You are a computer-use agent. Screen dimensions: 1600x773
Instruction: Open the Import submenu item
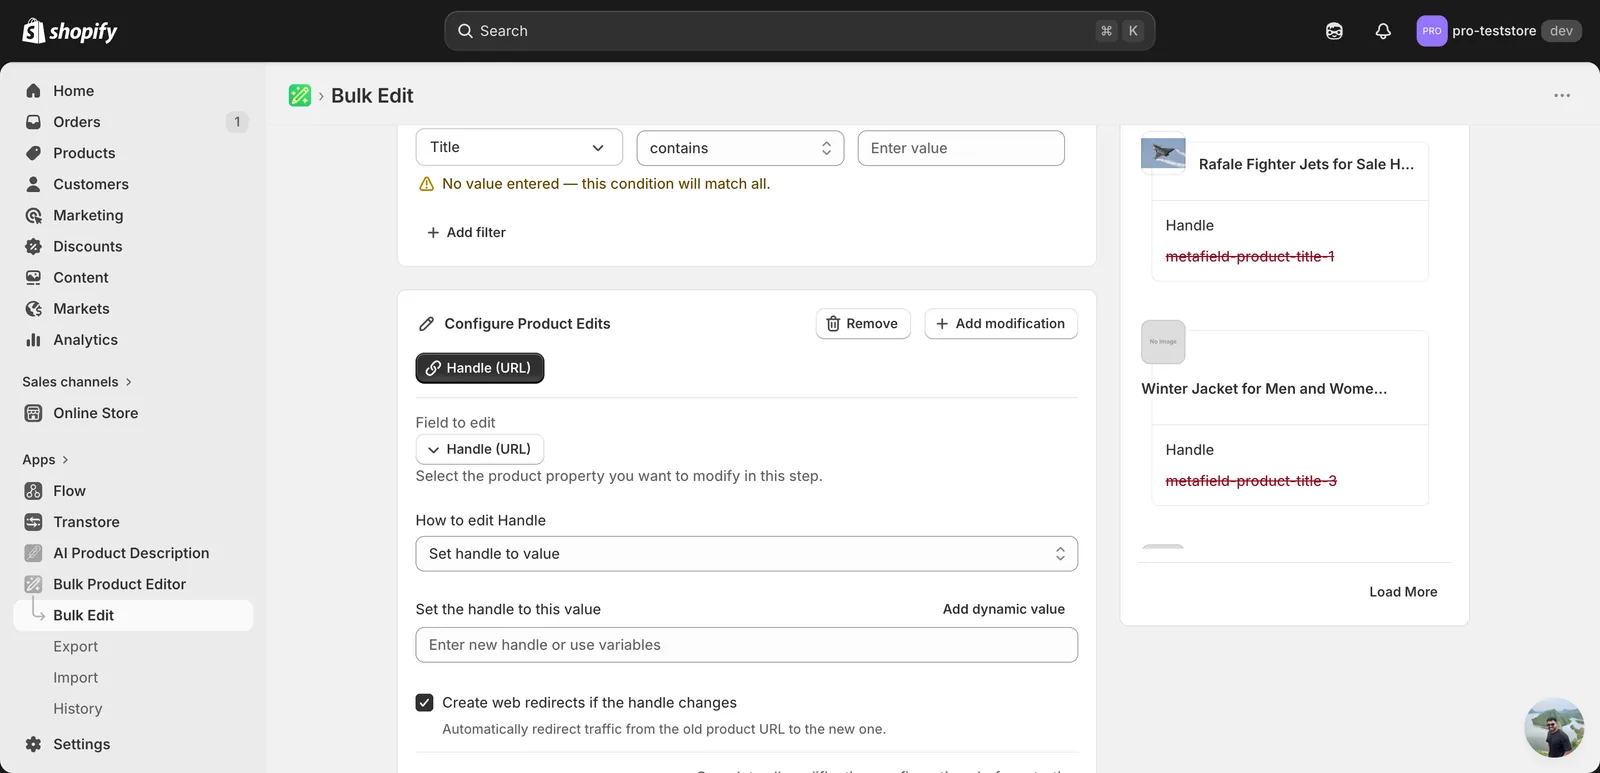[76, 677]
